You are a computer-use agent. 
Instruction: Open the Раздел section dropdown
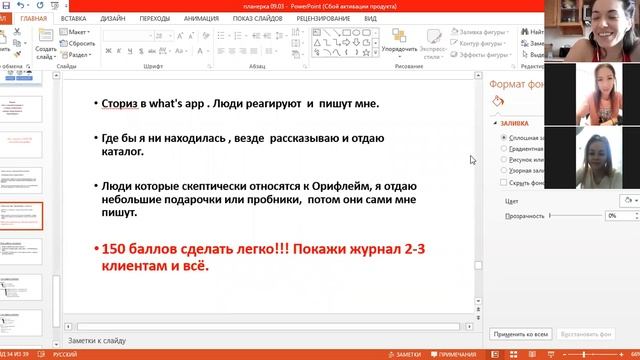76,54
